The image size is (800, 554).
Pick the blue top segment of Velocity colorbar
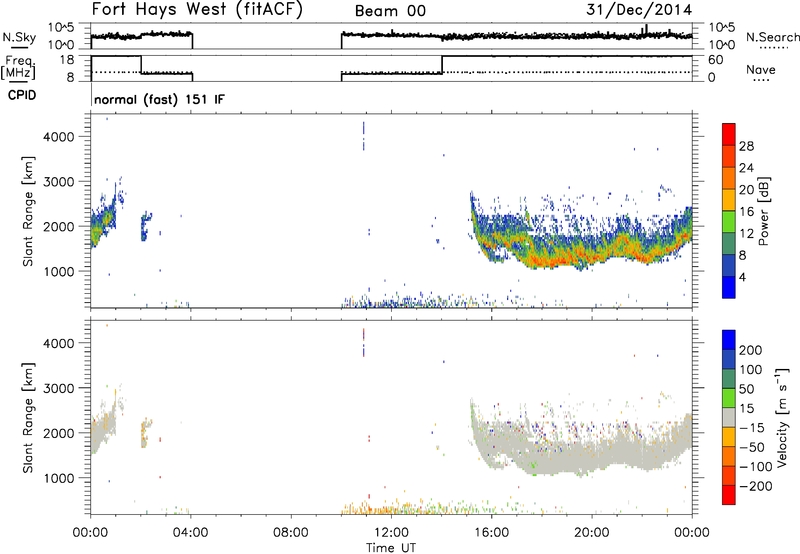coord(729,340)
